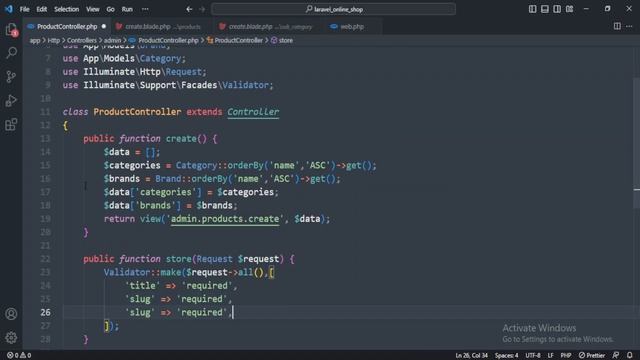Click the $categories variable on line 15
Screen dimensions: 640x360
pos(132,165)
